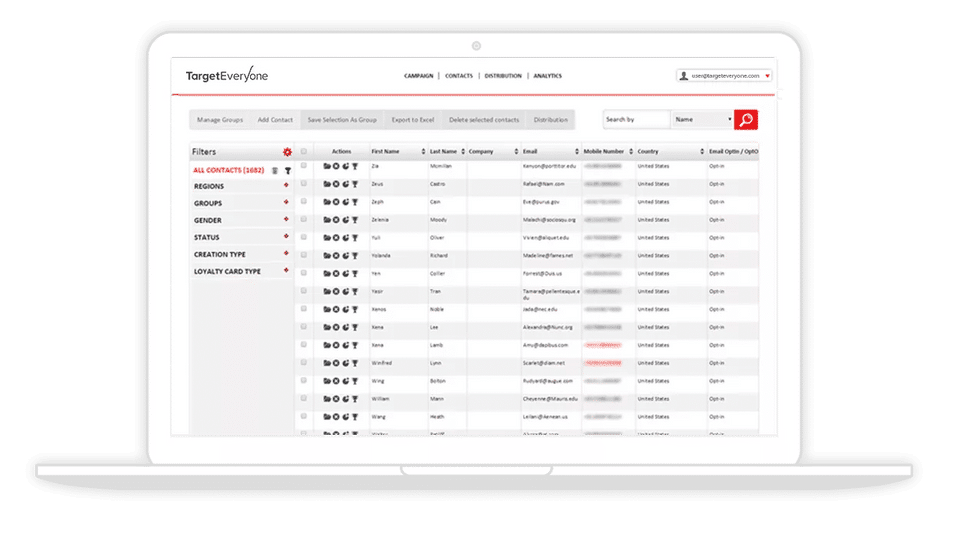Click the pie chart icon in Zeus Castro's row
This screenshot has width=960, height=534.
[346, 184]
